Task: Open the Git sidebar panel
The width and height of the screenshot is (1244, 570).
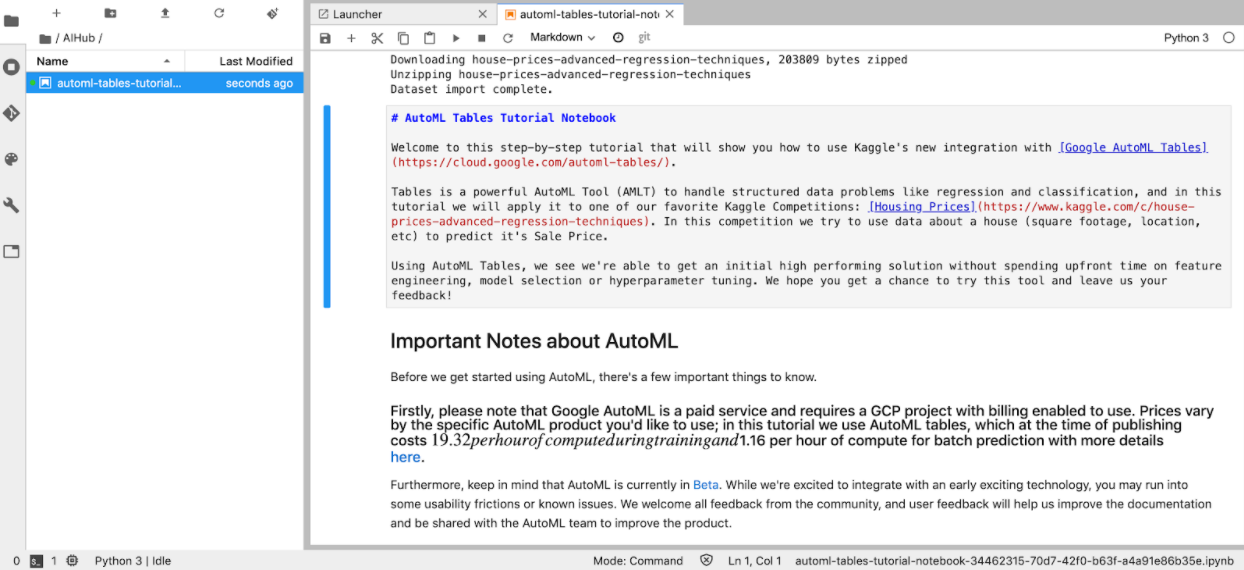Action: (x=11, y=113)
